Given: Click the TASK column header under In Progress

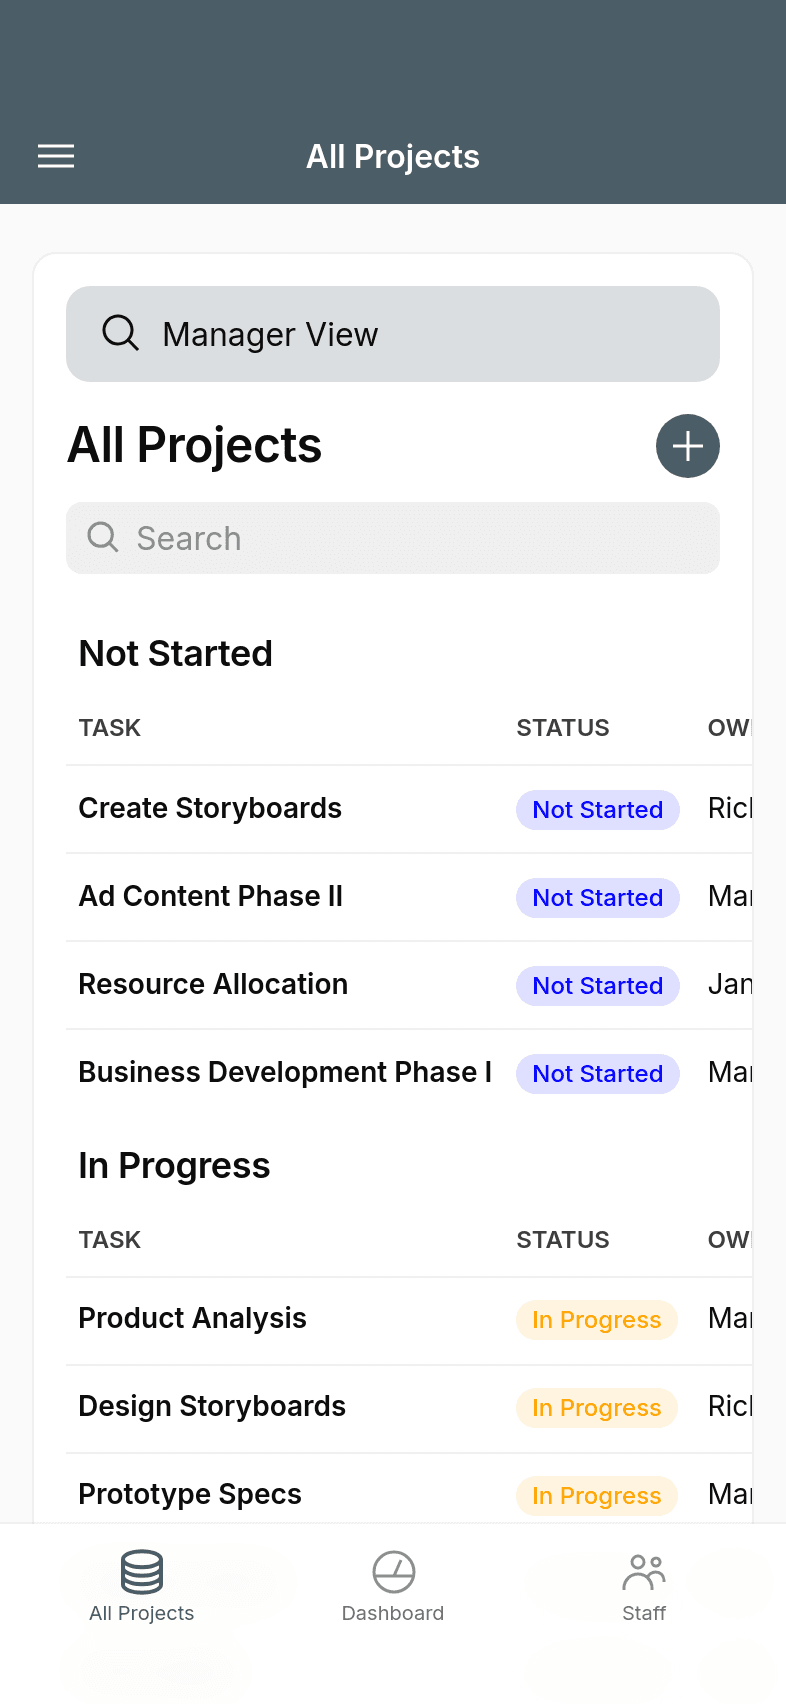Looking at the screenshot, I should (110, 1240).
